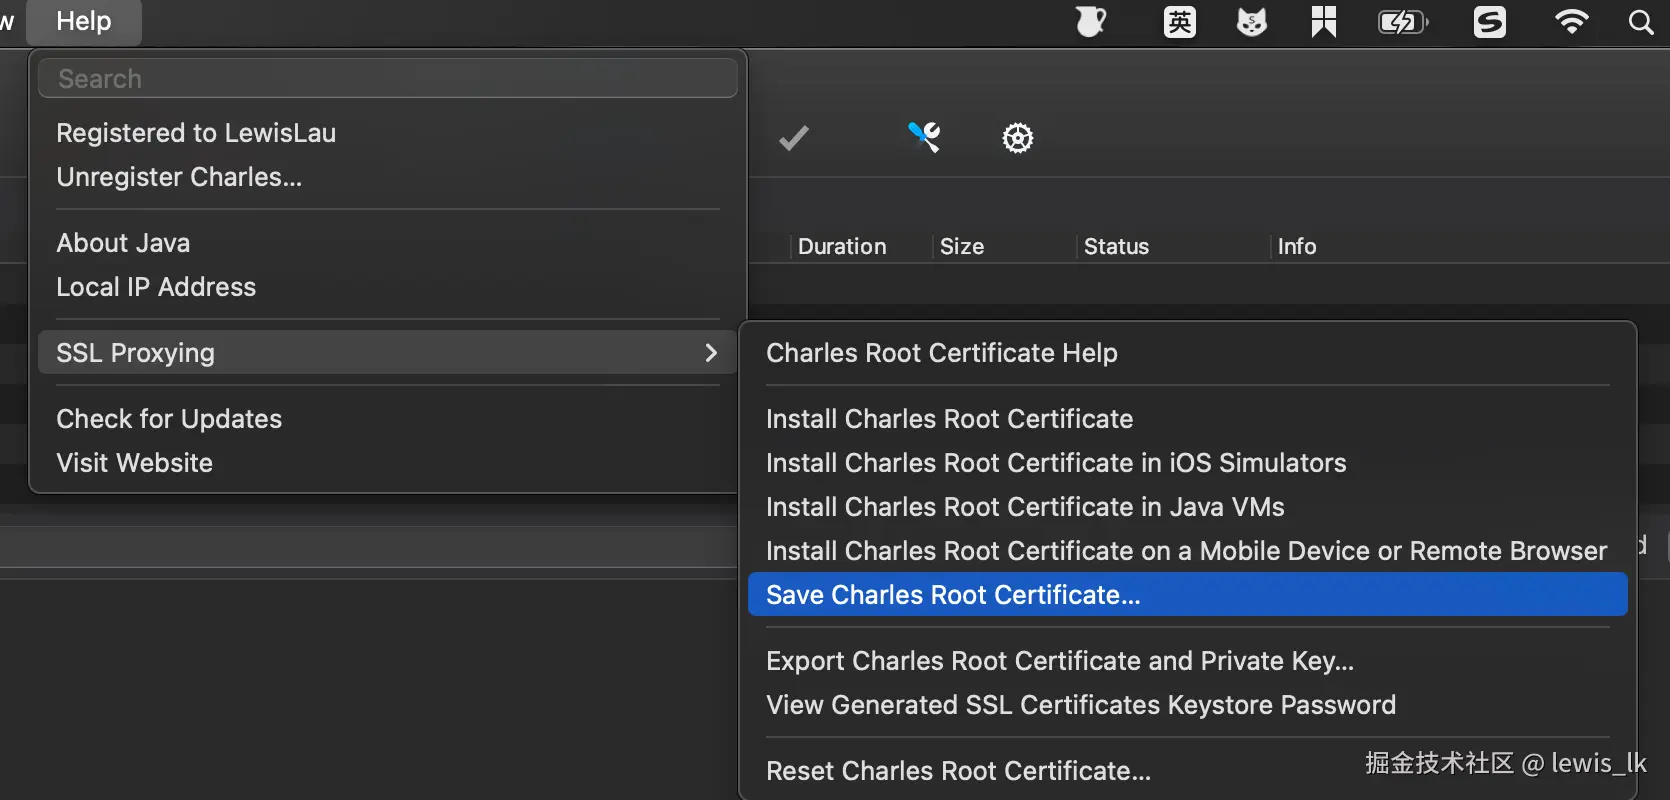The width and height of the screenshot is (1670, 800).
Task: View Generated SSL Certificates Keystore Password
Action: [1188, 705]
